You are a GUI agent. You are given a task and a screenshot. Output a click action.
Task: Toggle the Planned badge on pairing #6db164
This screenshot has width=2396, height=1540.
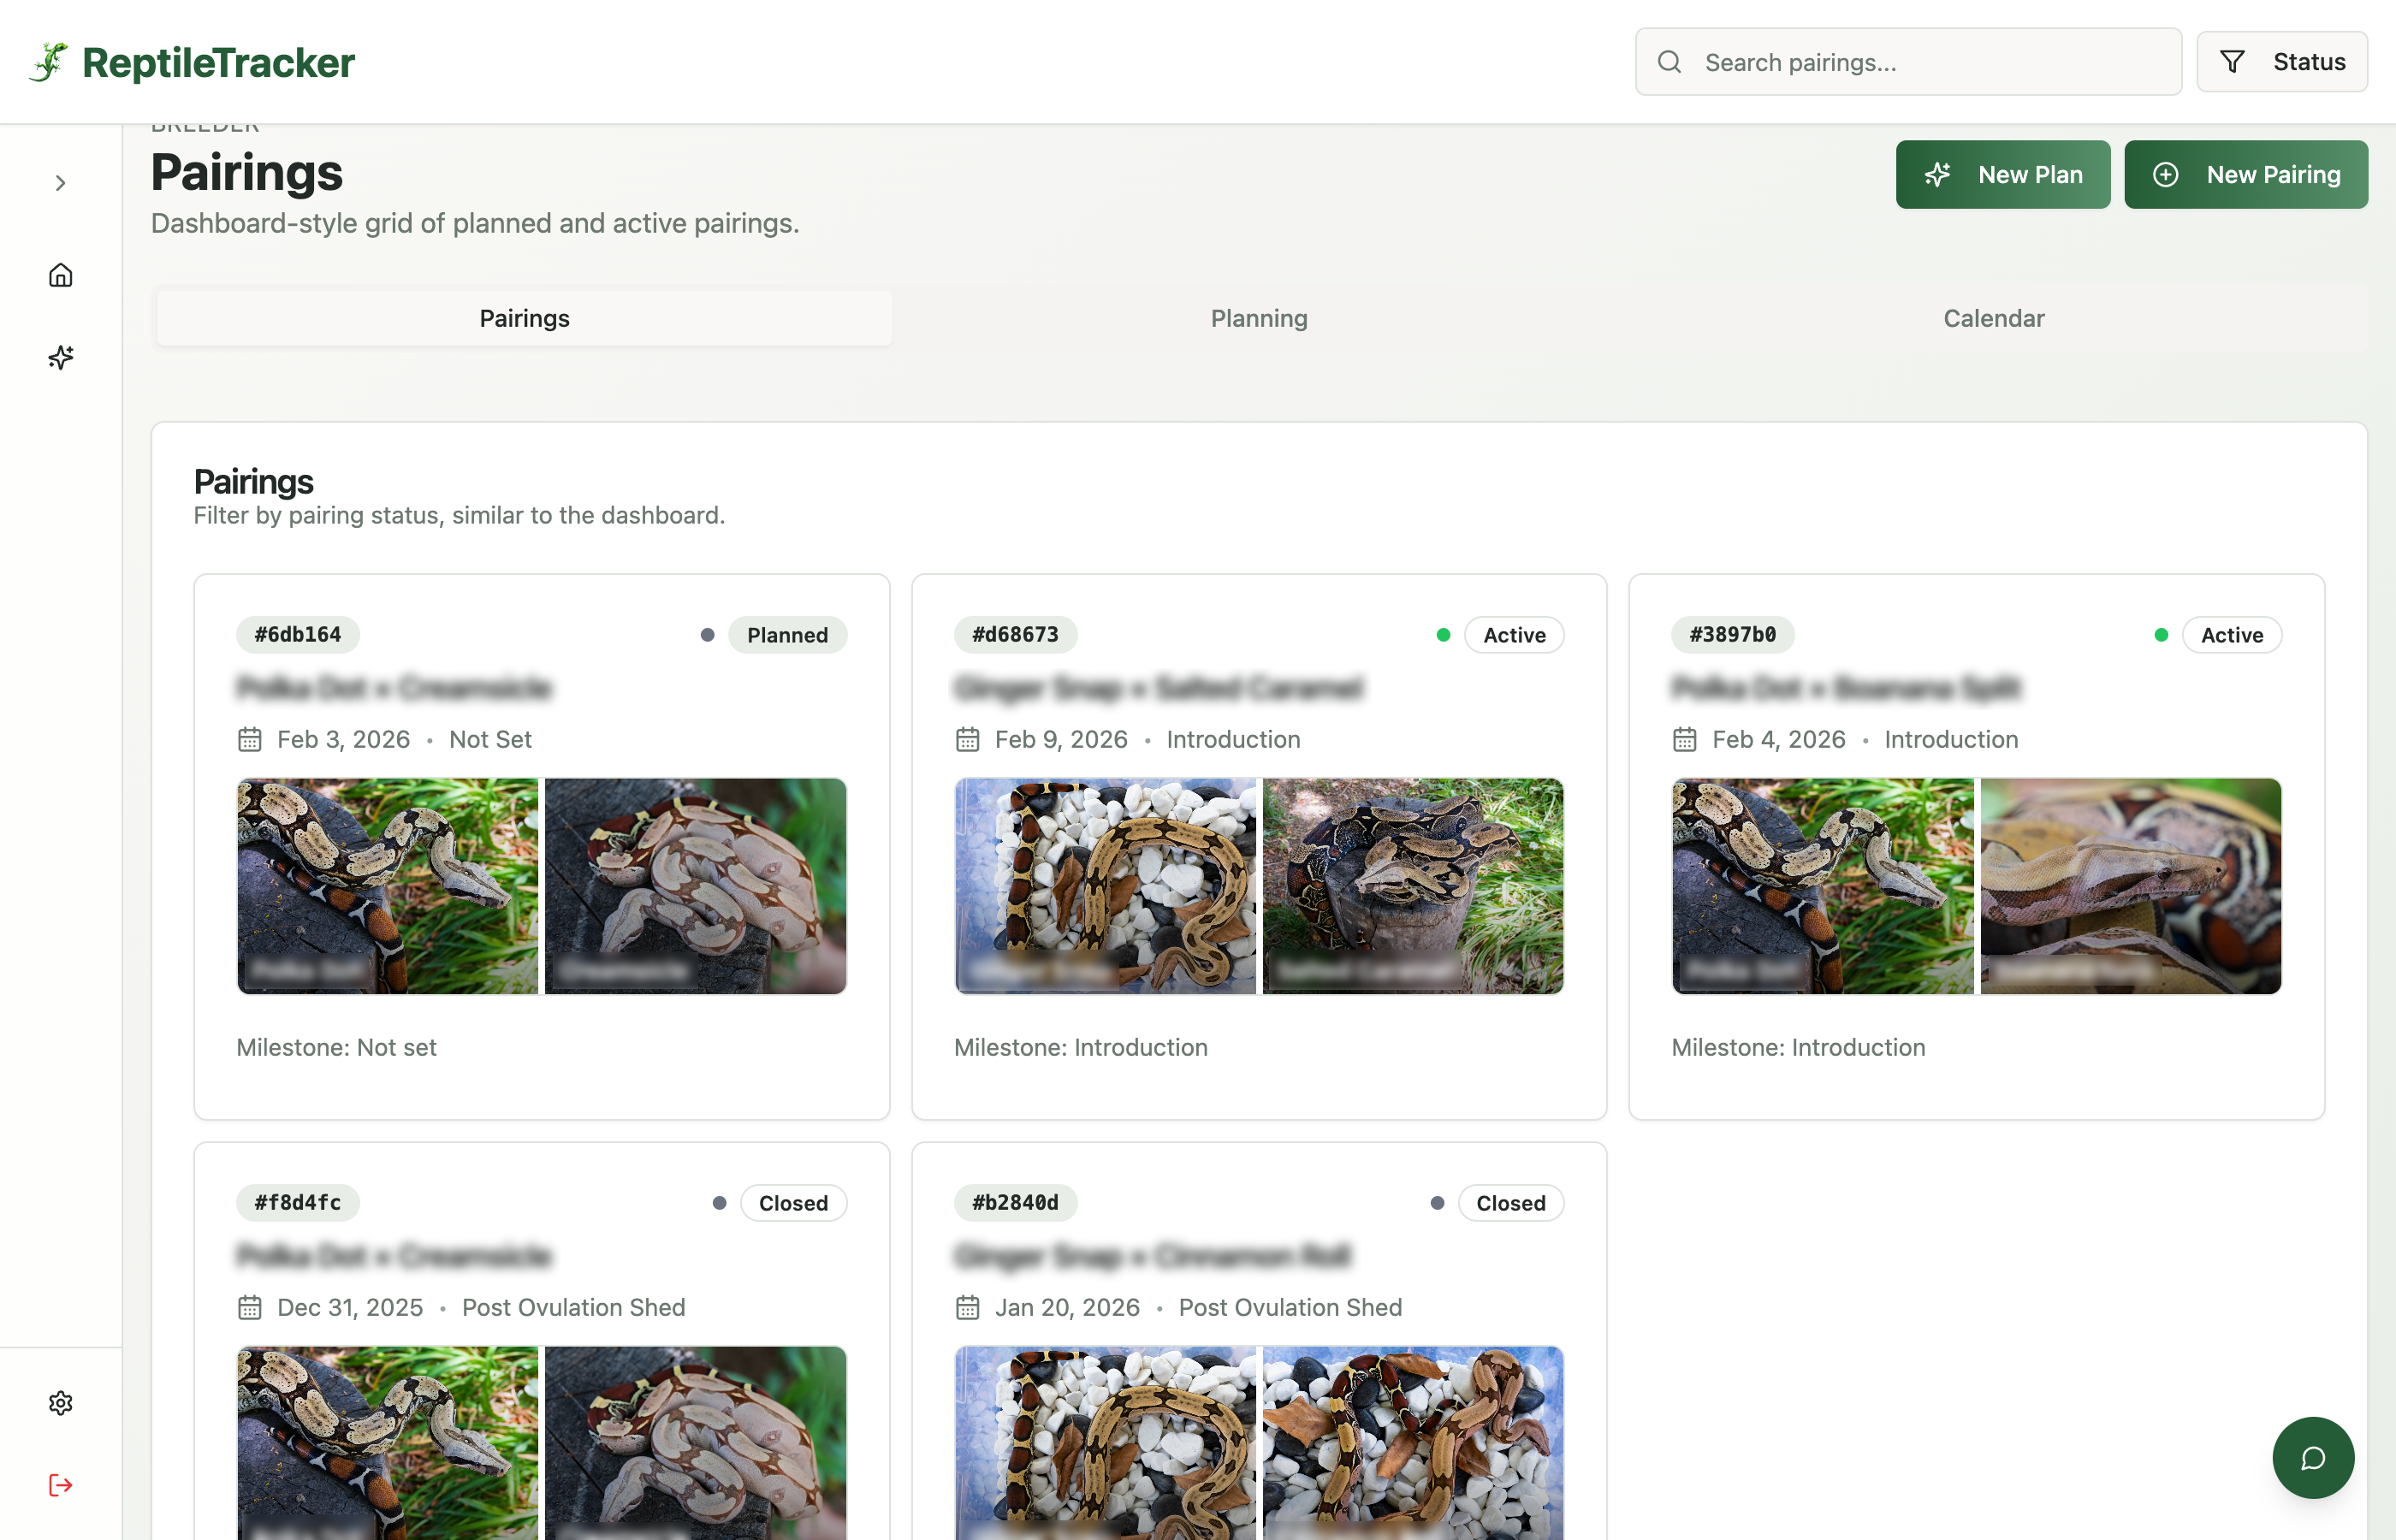tap(787, 634)
